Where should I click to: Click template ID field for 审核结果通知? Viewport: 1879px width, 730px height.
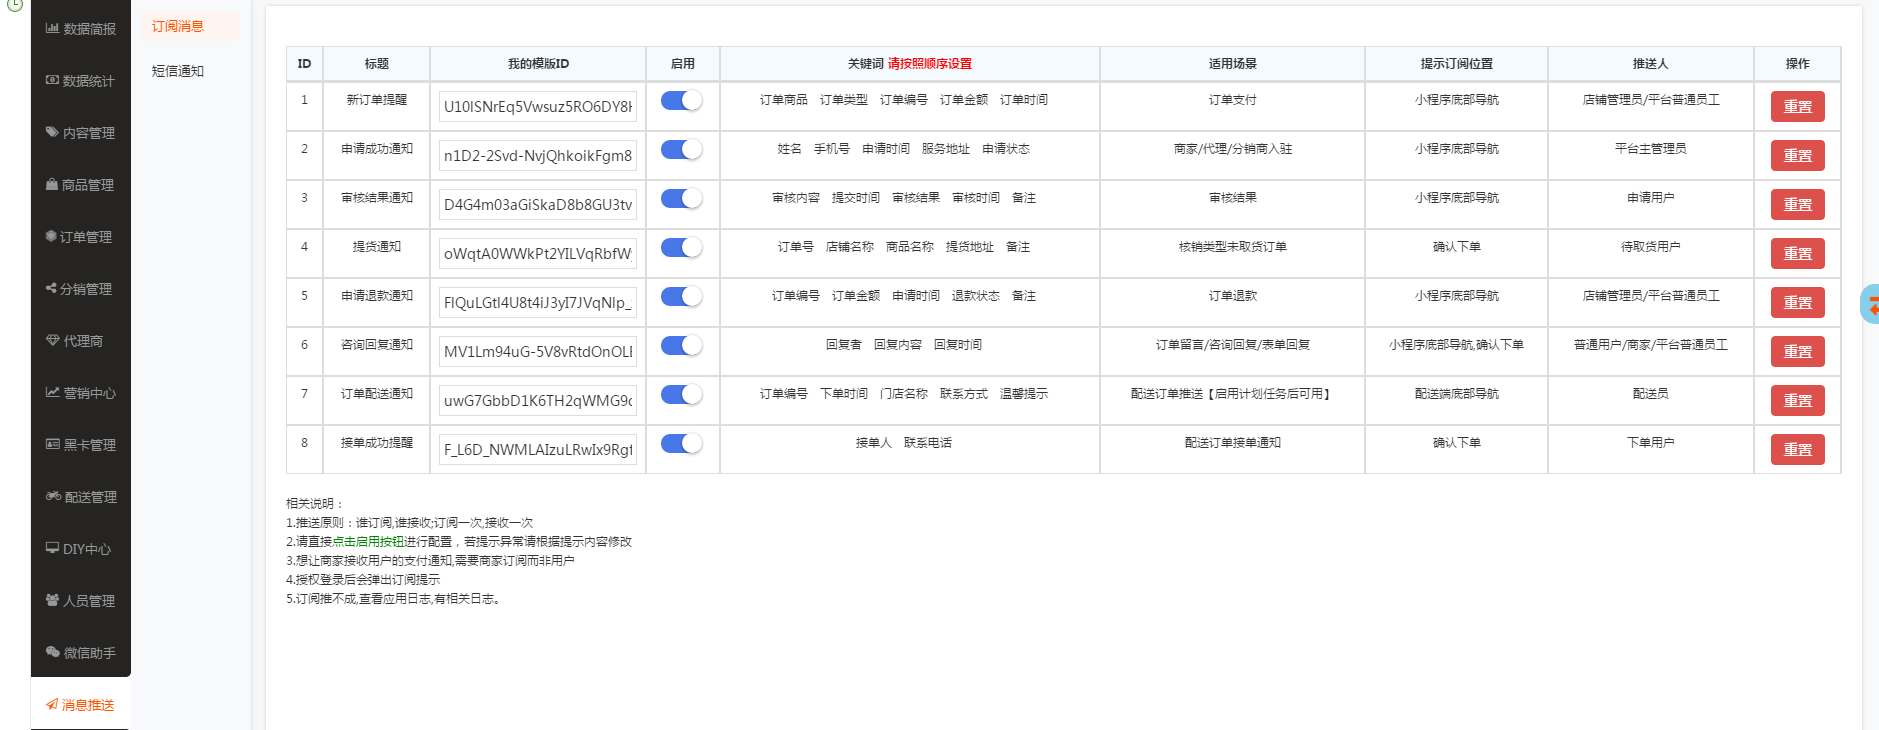538,205
